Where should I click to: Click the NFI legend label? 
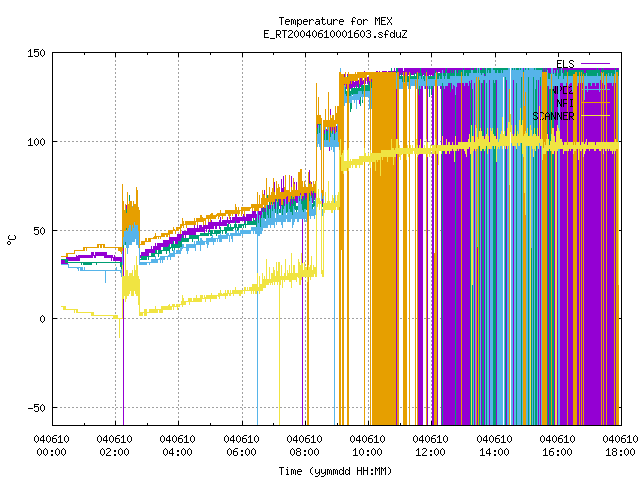565,103
